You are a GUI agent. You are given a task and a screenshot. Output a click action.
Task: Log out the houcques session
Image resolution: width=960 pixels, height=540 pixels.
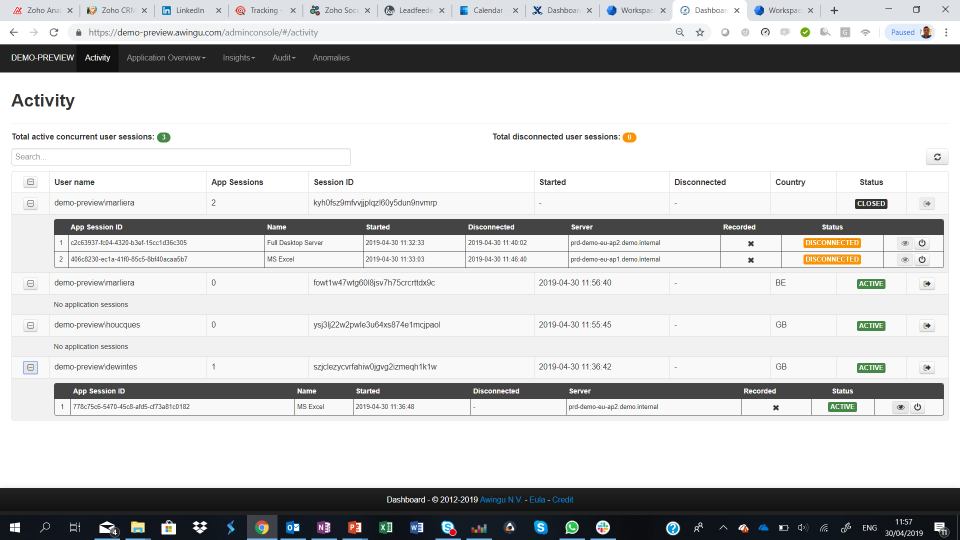927,326
